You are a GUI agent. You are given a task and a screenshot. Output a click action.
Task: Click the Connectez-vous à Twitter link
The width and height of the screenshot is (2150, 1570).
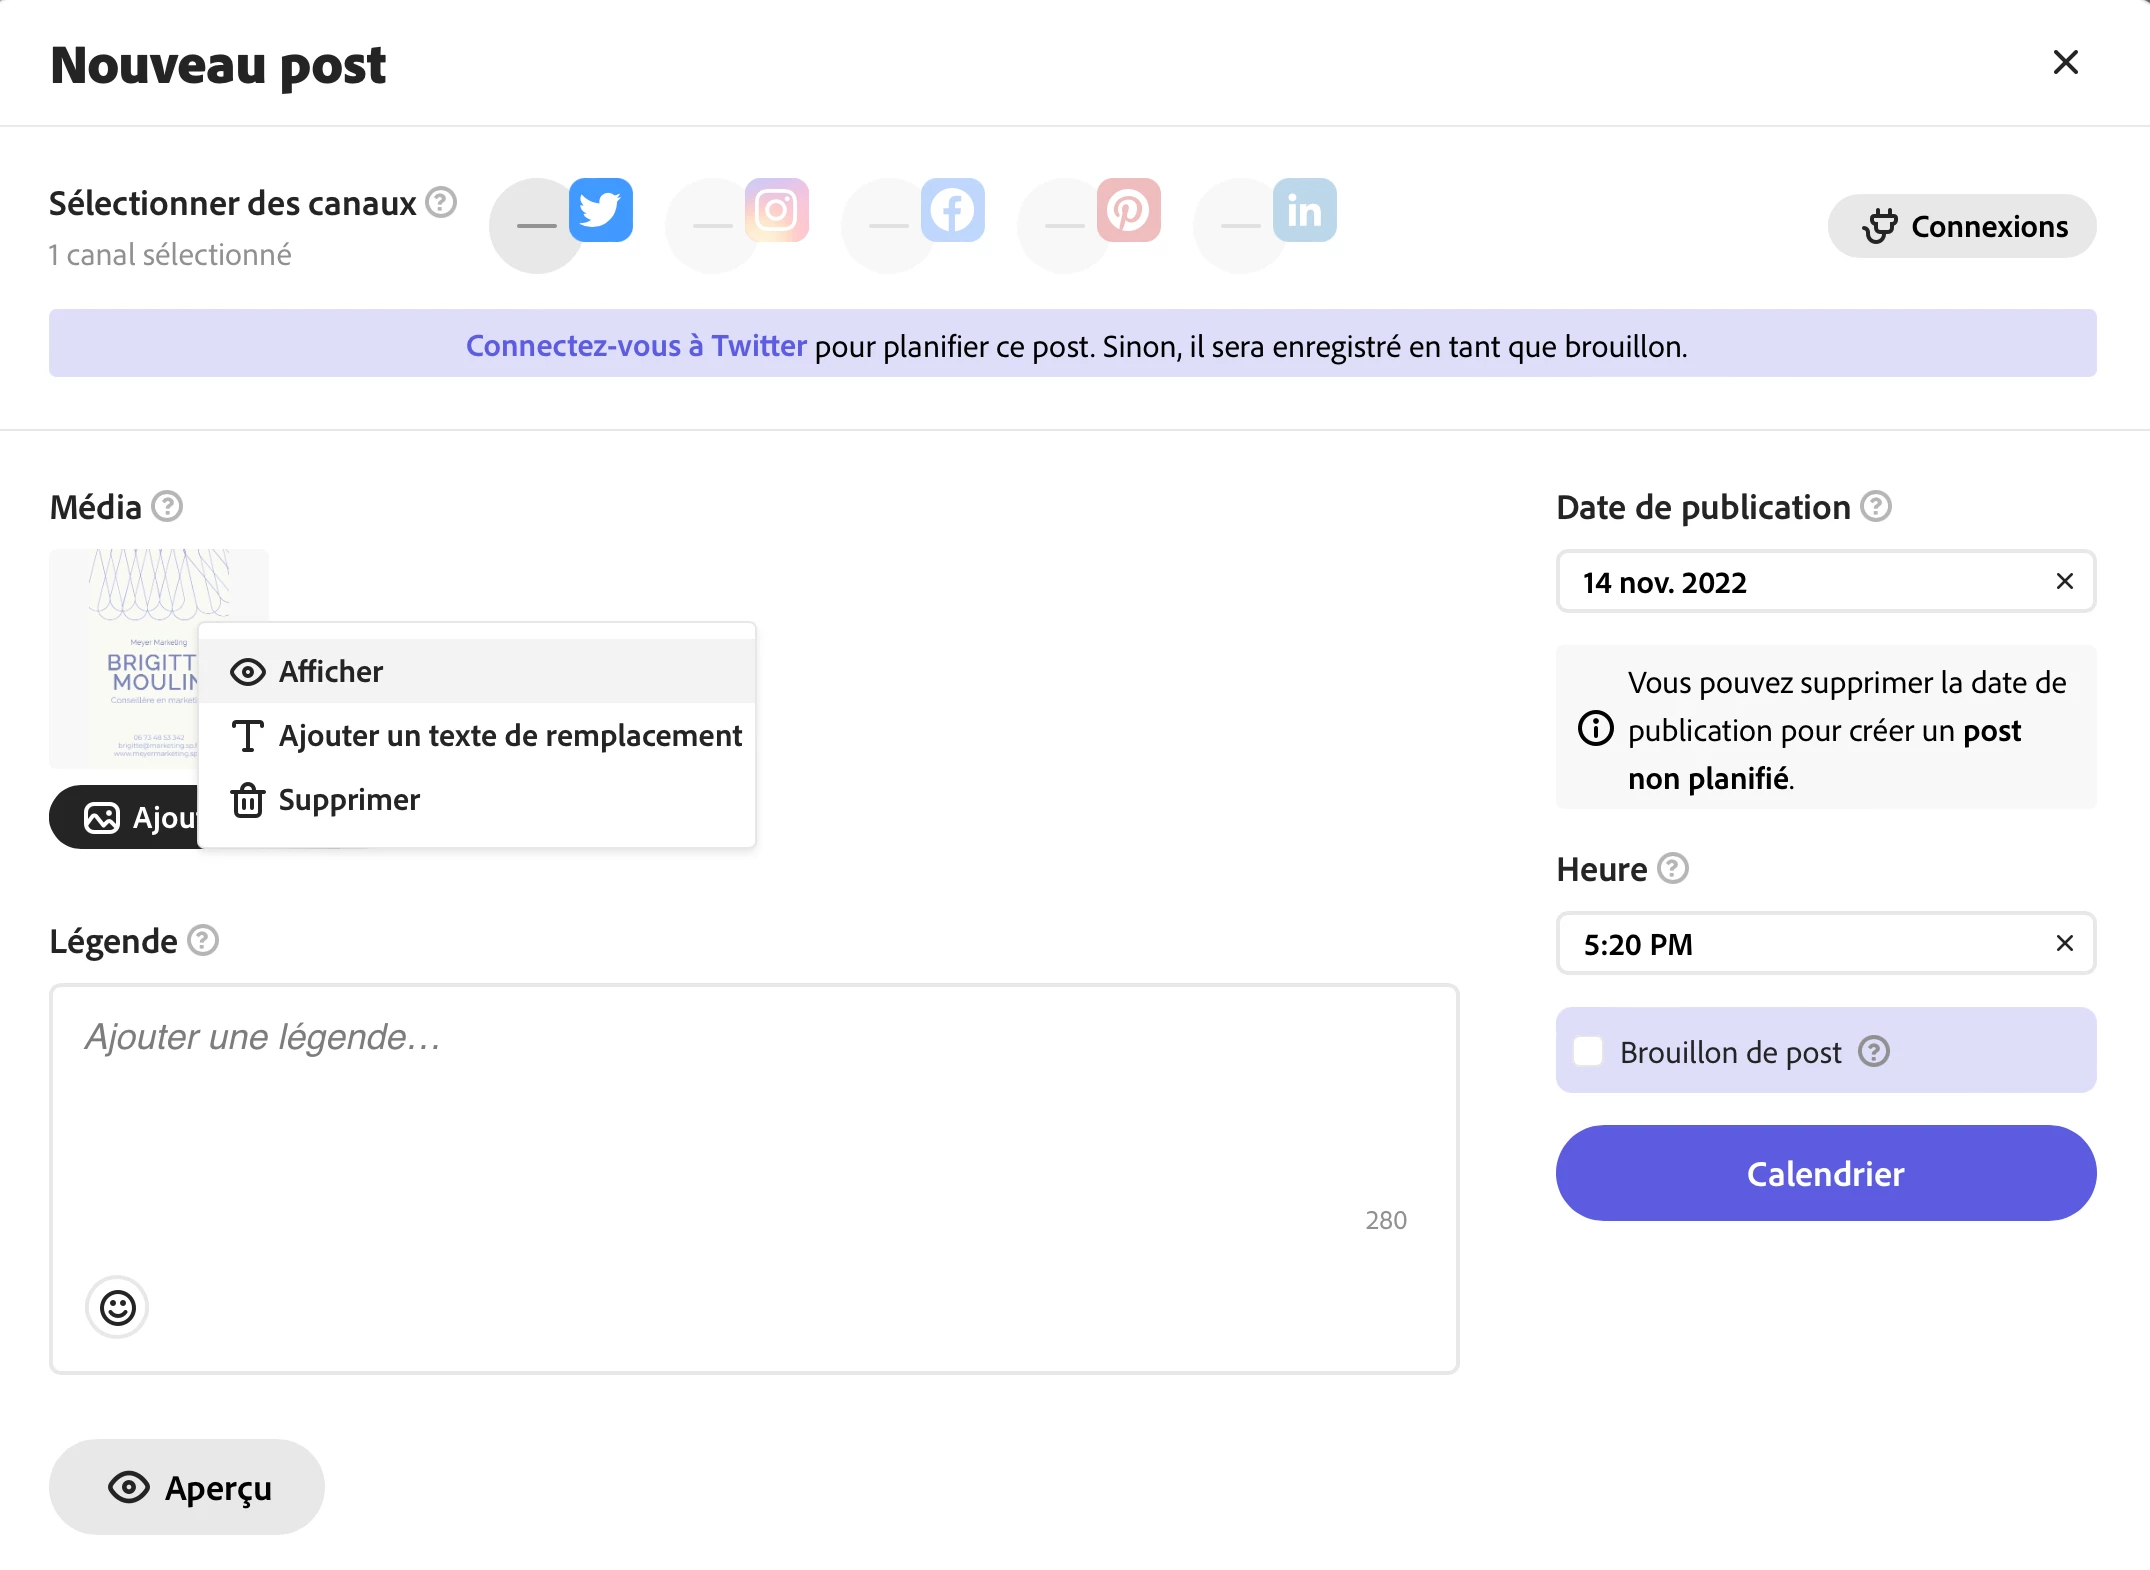click(636, 346)
